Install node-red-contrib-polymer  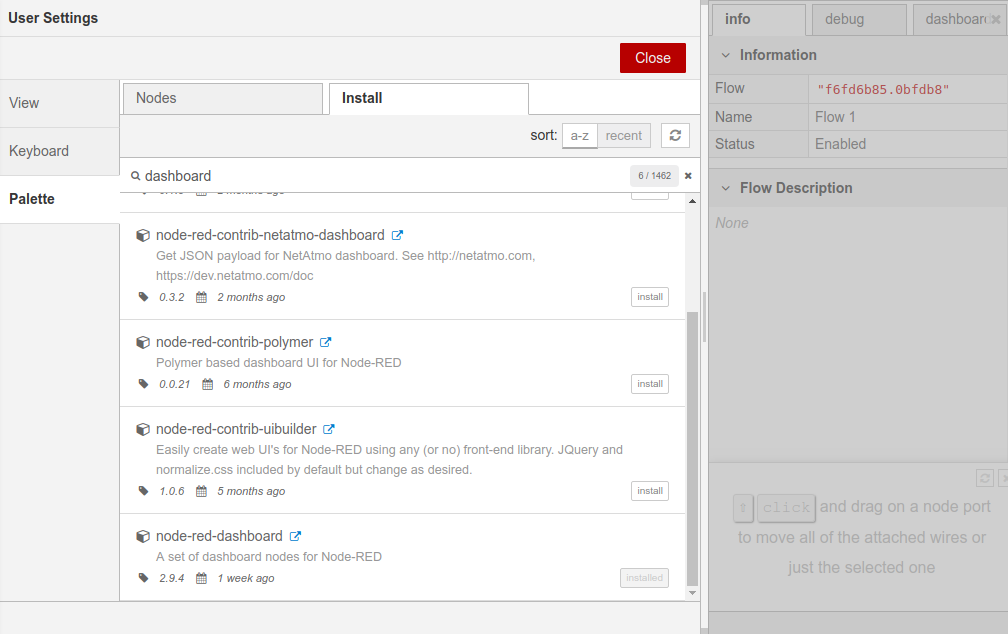click(650, 384)
